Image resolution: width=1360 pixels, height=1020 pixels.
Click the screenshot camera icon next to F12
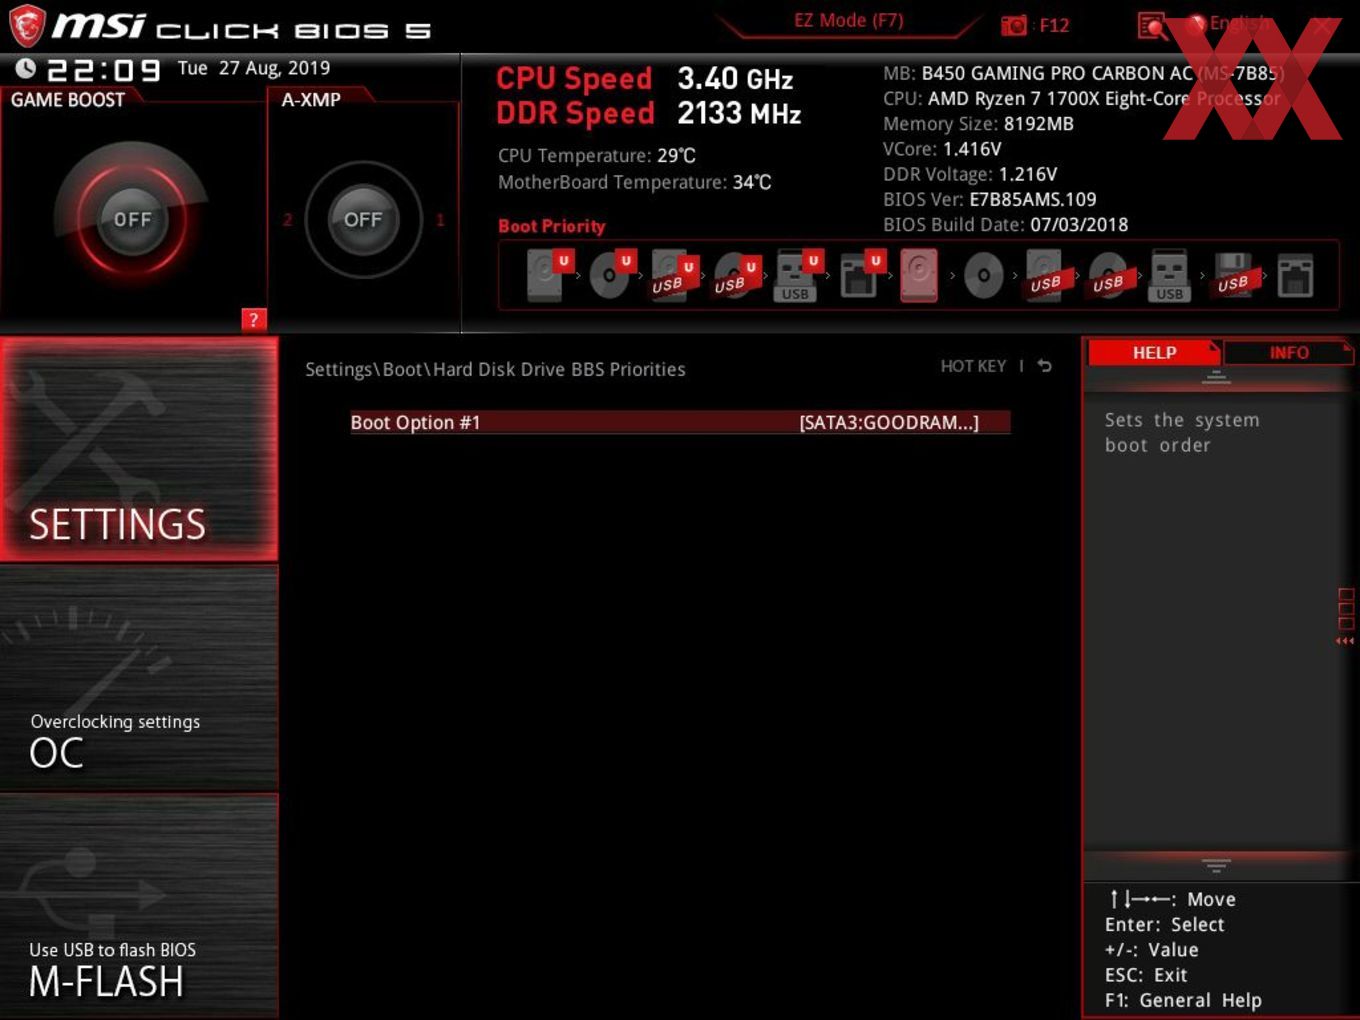pyautogui.click(x=1014, y=25)
